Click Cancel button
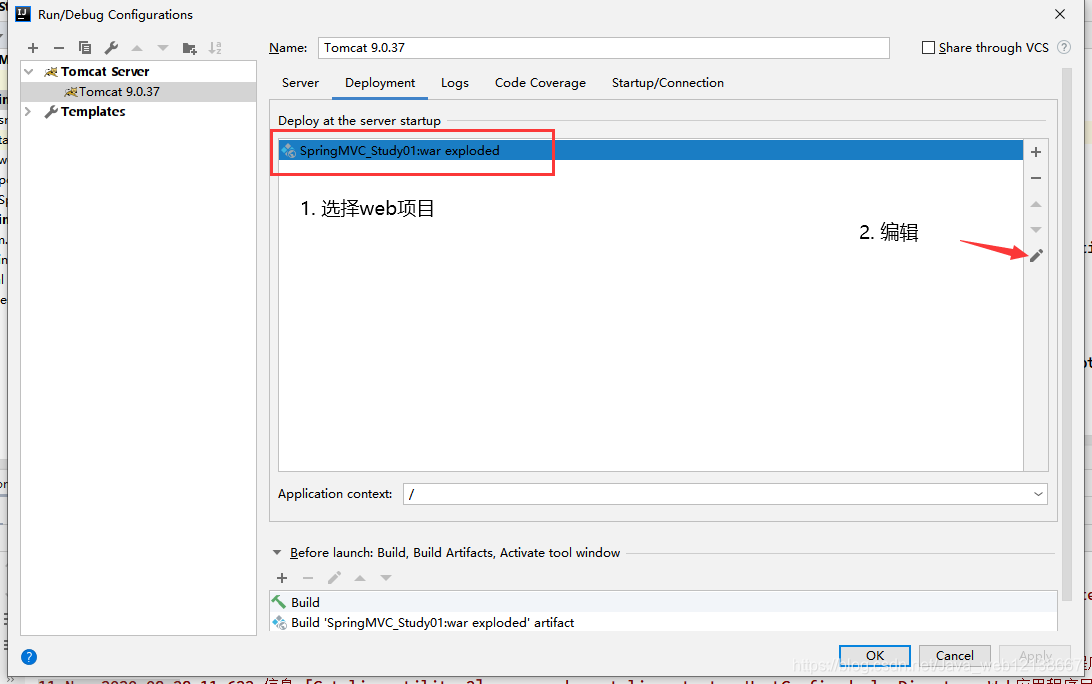The height and width of the screenshot is (684, 1092). pos(955,655)
